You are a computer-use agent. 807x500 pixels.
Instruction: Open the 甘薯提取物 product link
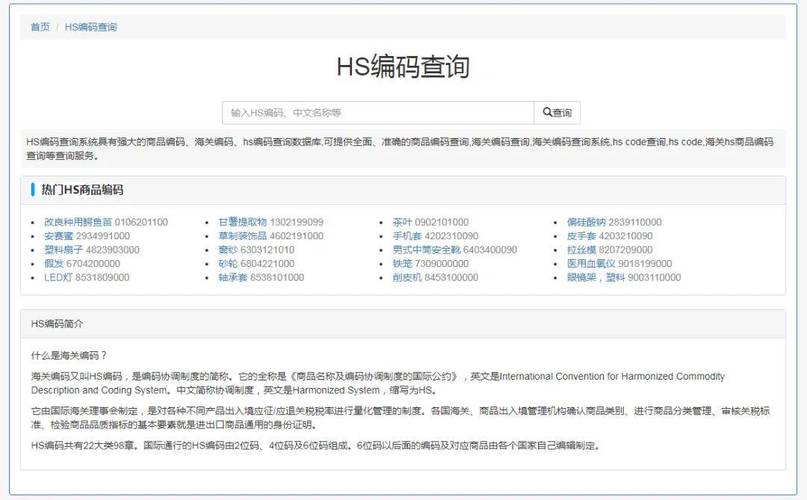coord(242,222)
